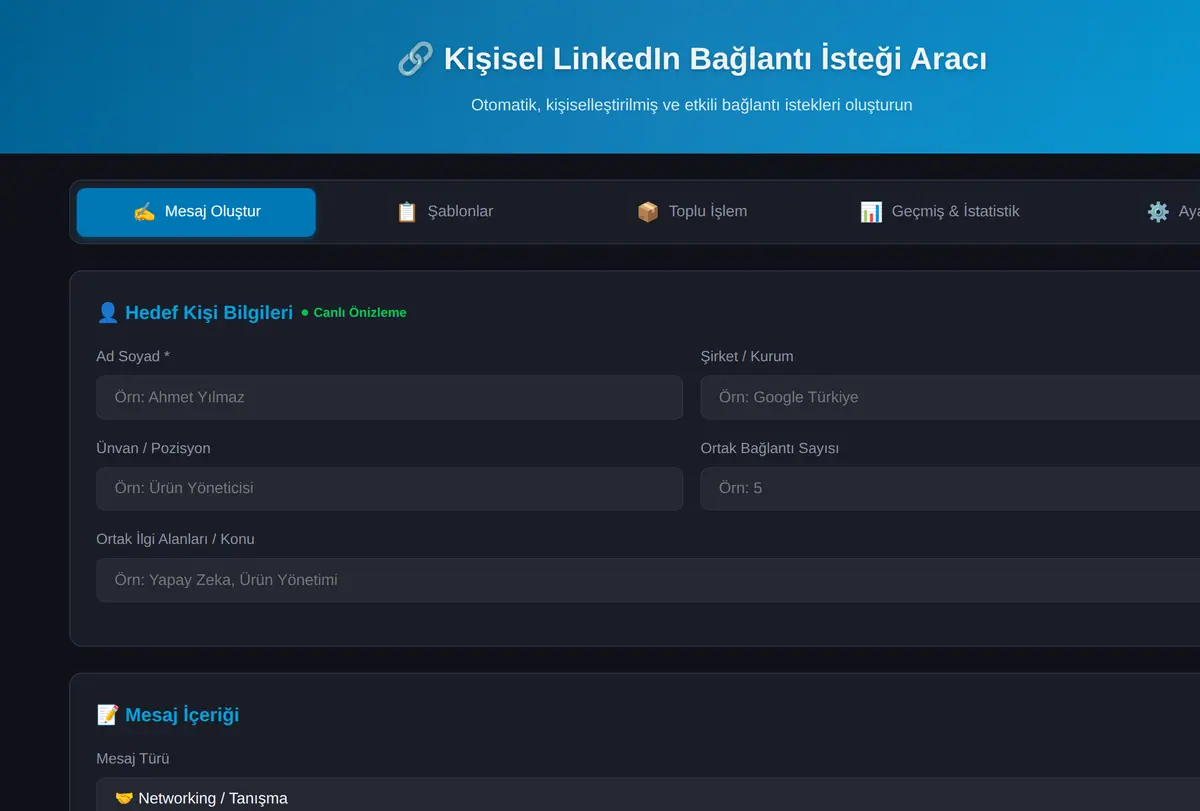Image resolution: width=1200 pixels, height=811 pixels.
Task: Click the Şirket / Kurum label
Action: [747, 356]
